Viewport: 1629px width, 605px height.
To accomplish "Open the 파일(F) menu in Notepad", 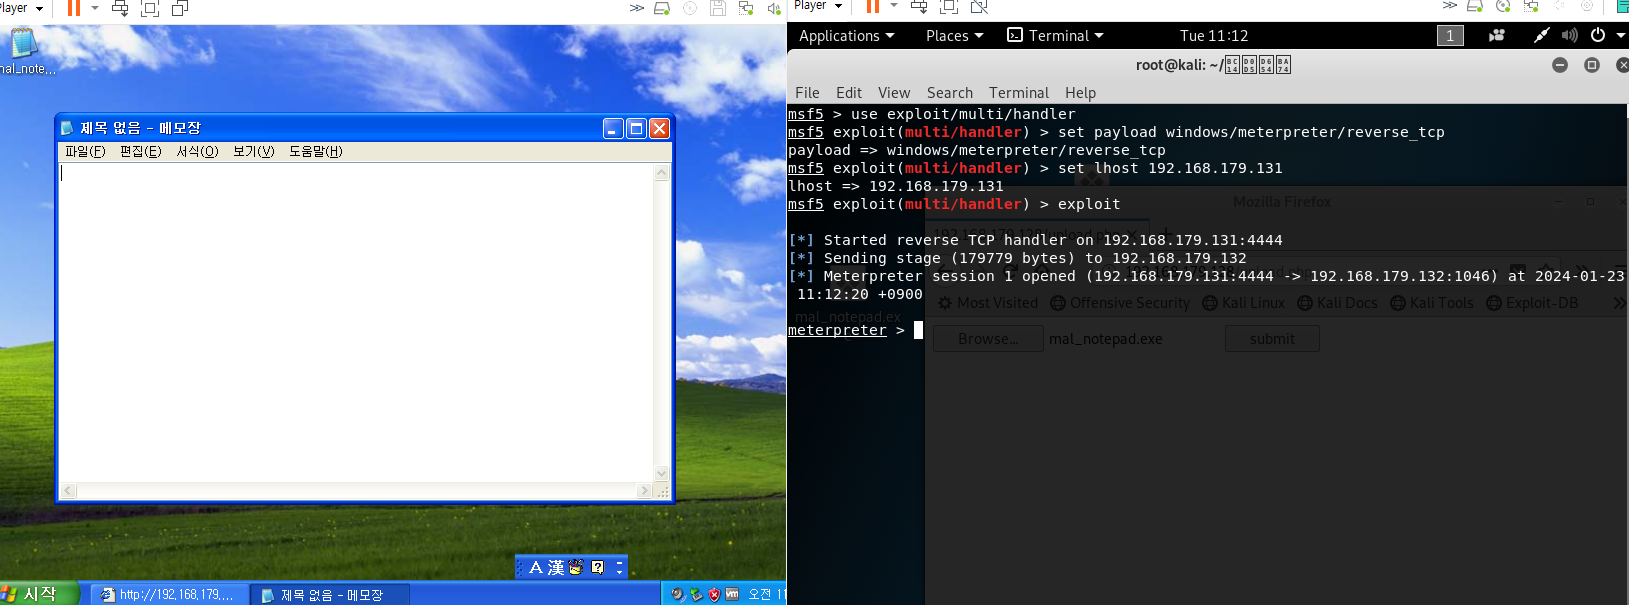I will (85, 152).
